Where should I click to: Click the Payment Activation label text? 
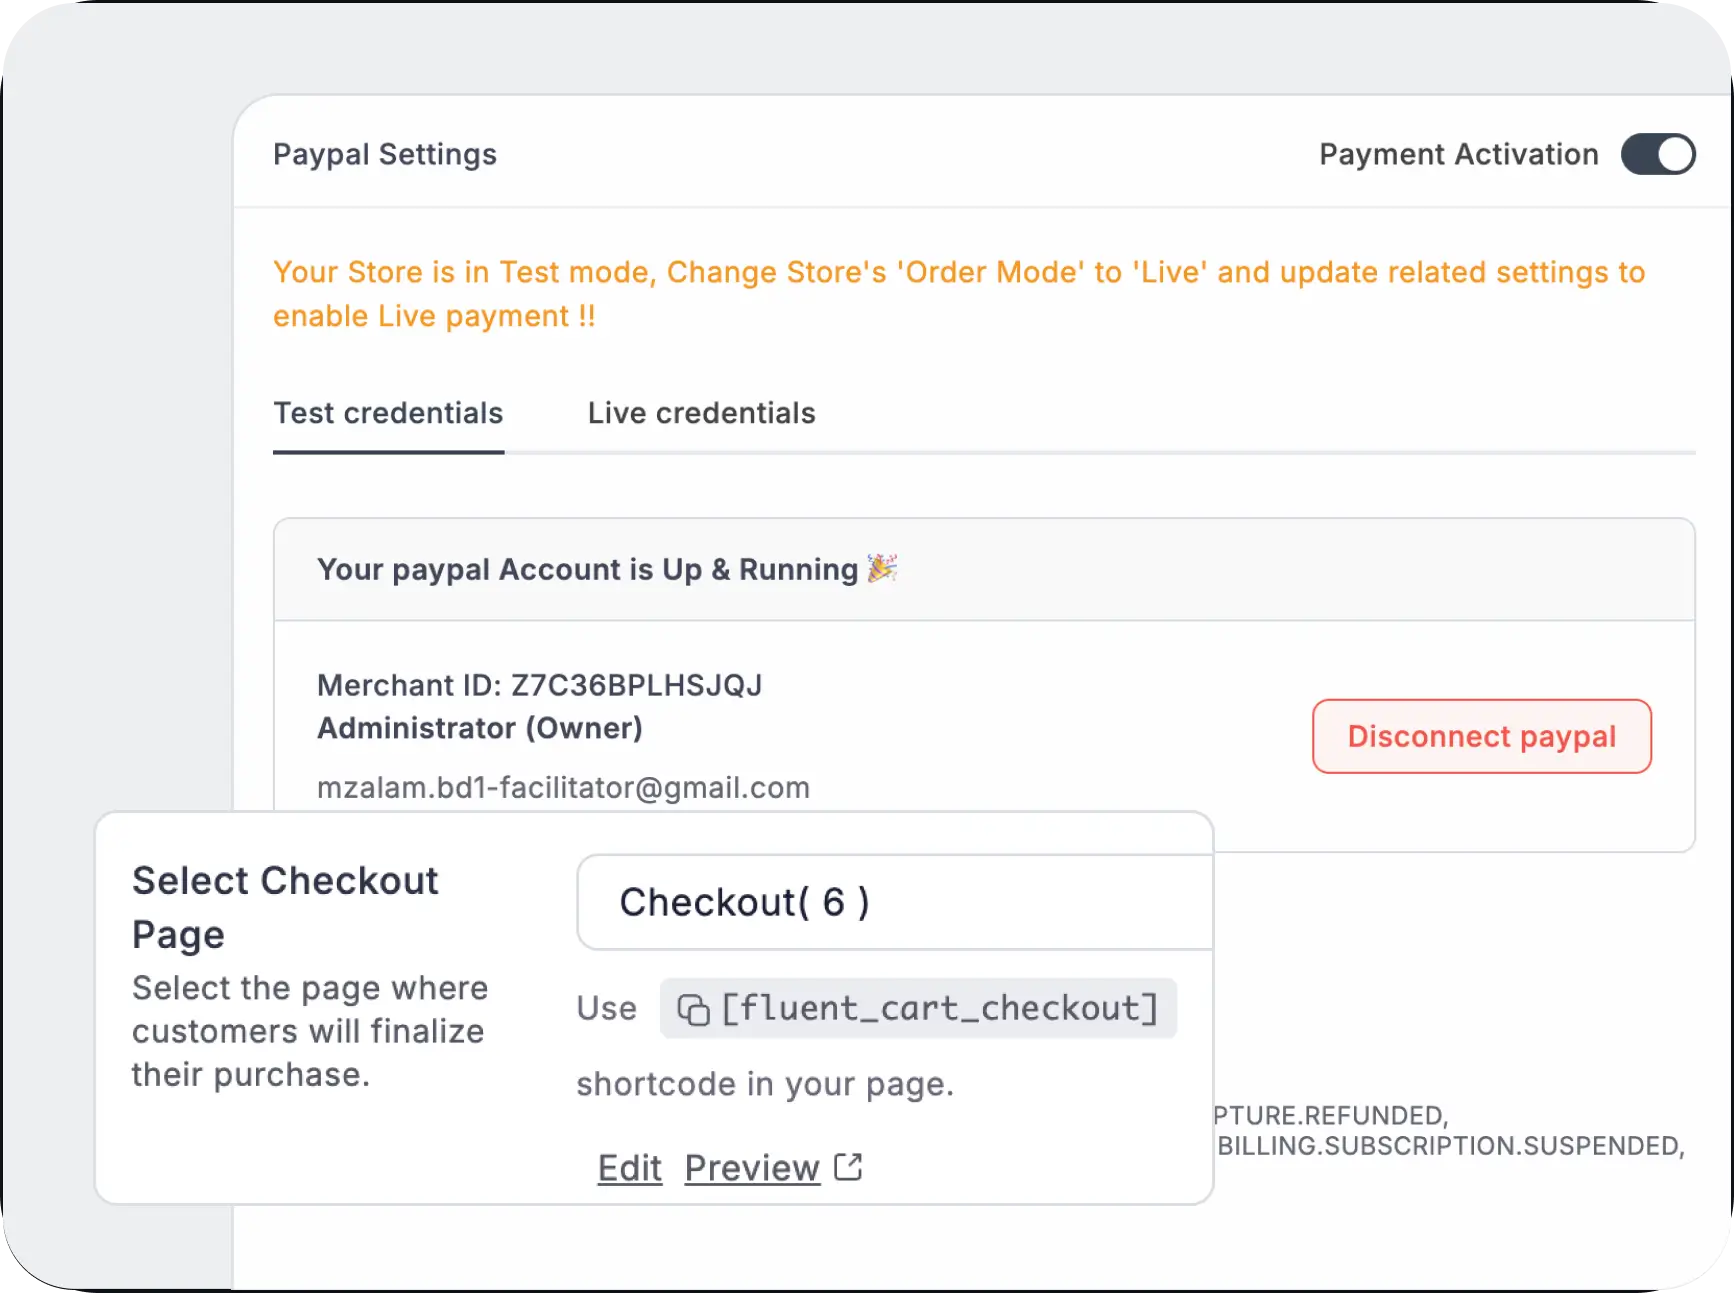pos(1458,154)
